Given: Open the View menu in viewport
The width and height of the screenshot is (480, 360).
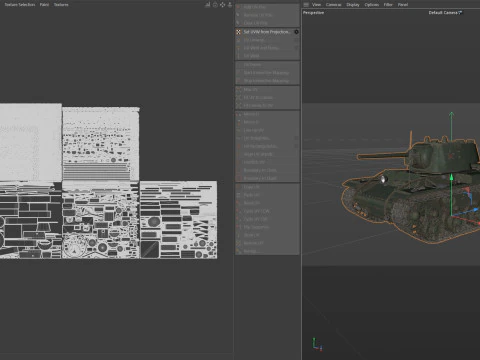Looking at the screenshot, I should [x=316, y=5].
